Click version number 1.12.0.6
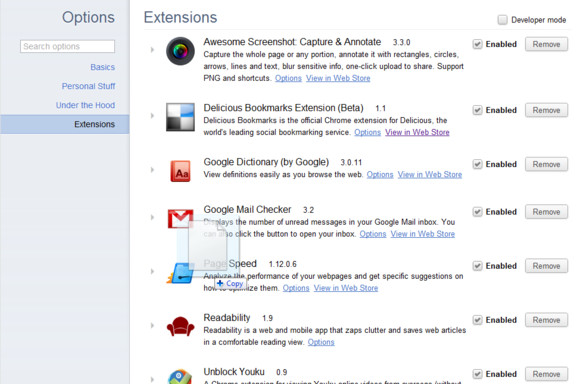This screenshot has height=384, width=580. click(x=283, y=264)
